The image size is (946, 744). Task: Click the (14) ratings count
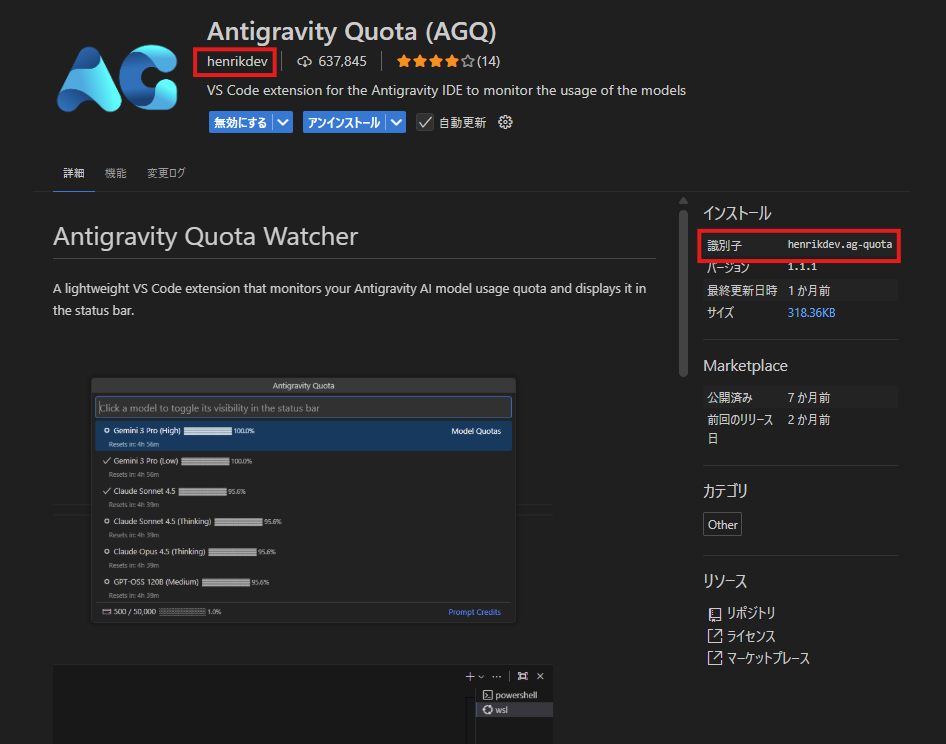point(488,62)
